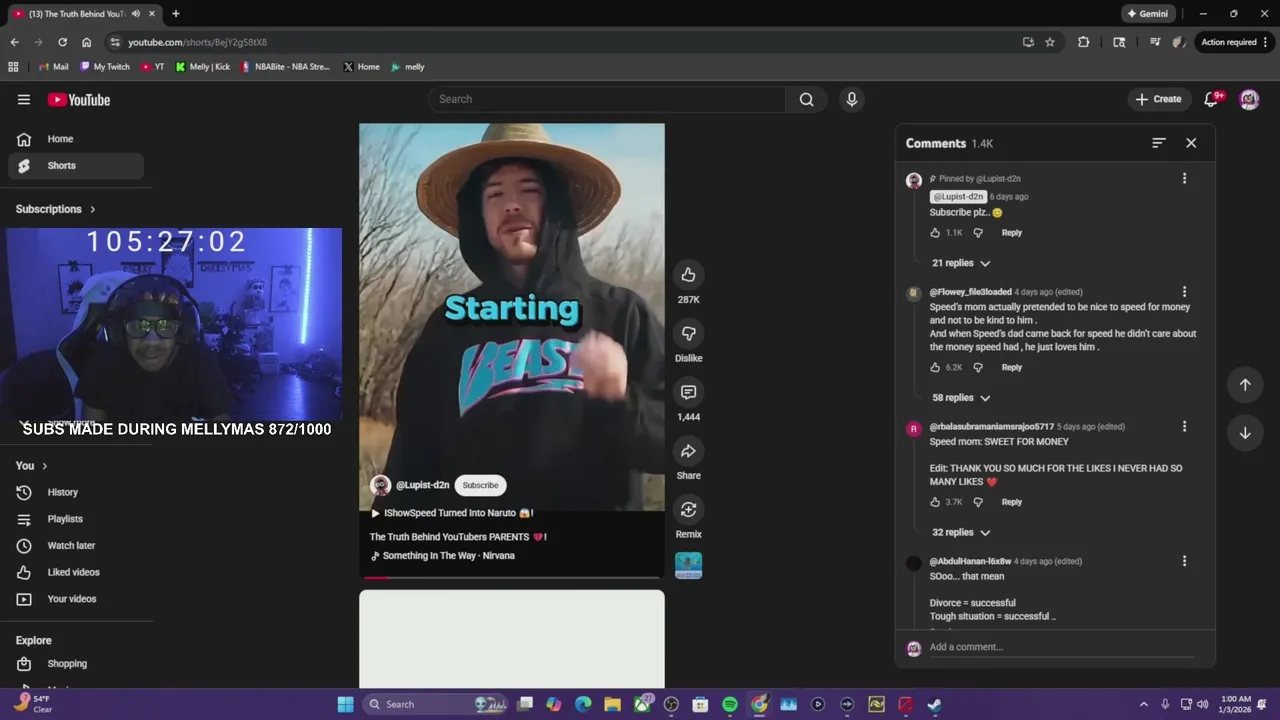Viewport: 1280px width, 720px height.
Task: Reply to 'SWEET FOR MONEY' comment
Action: click(x=1012, y=502)
